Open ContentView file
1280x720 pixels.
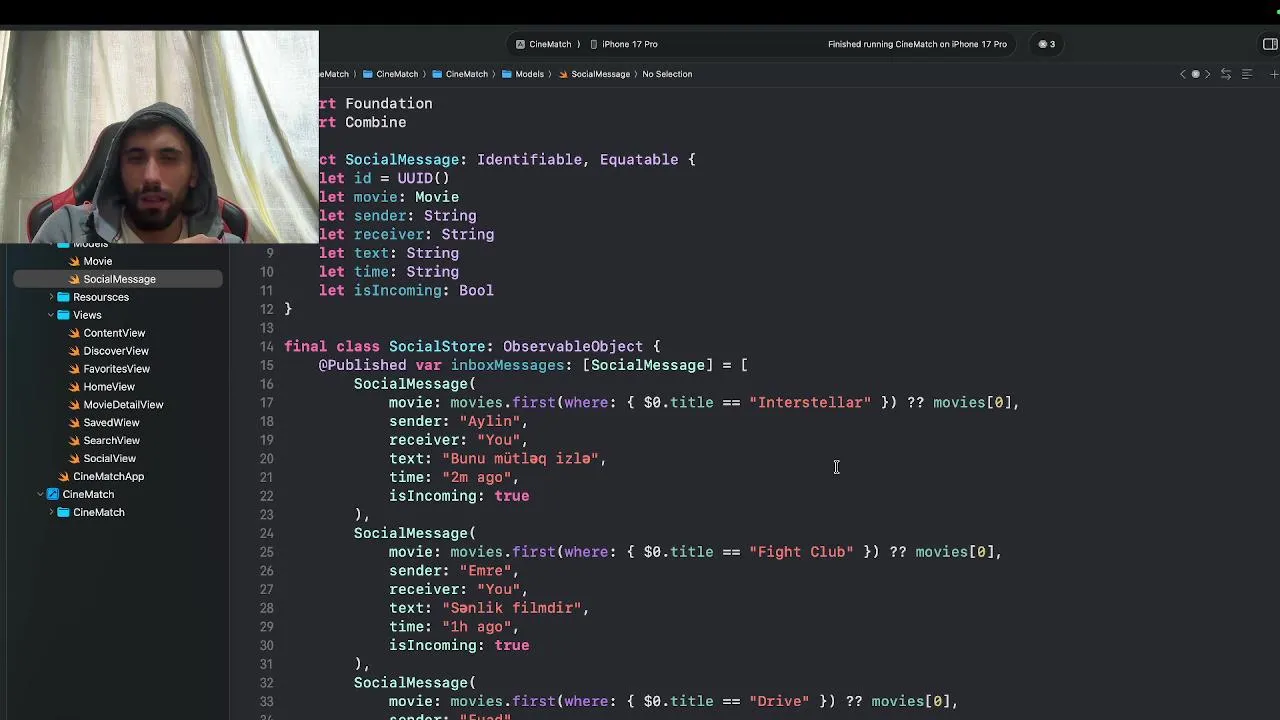114,333
